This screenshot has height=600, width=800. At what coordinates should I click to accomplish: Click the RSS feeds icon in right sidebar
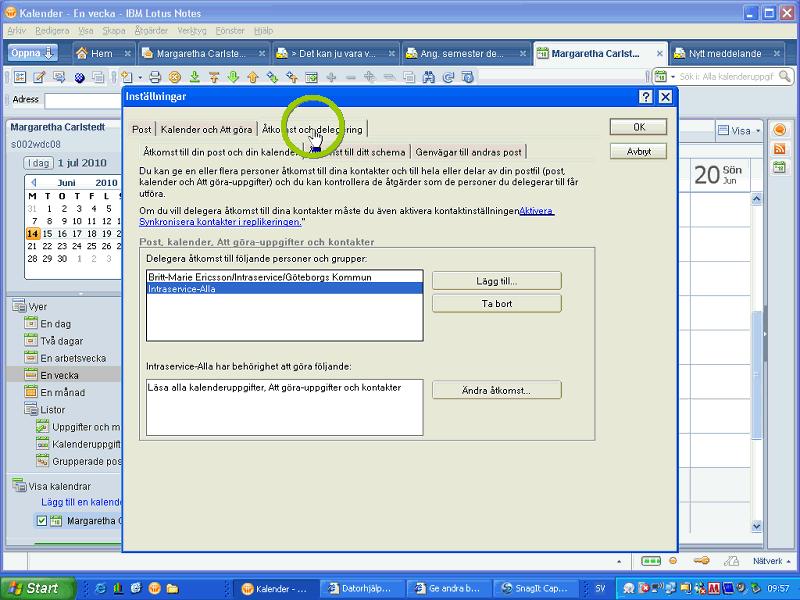click(779, 148)
